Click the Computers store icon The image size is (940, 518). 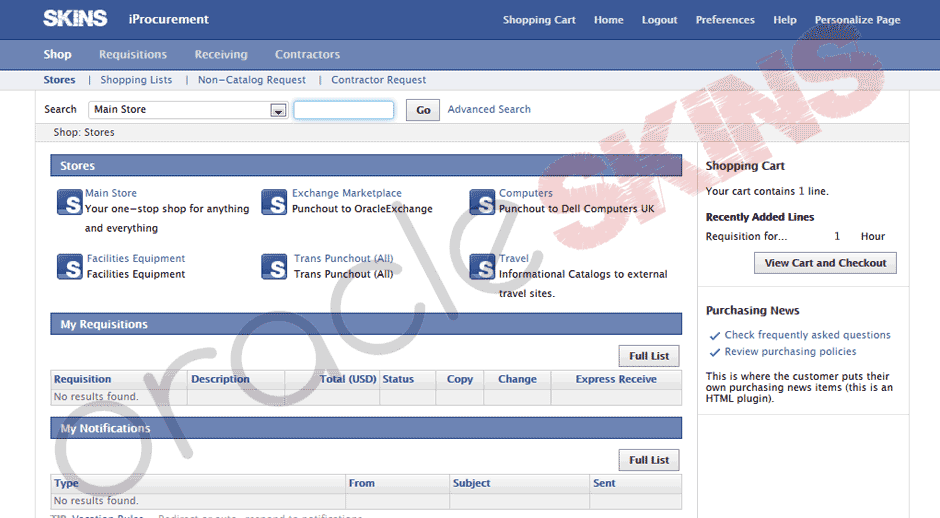[x=482, y=202]
